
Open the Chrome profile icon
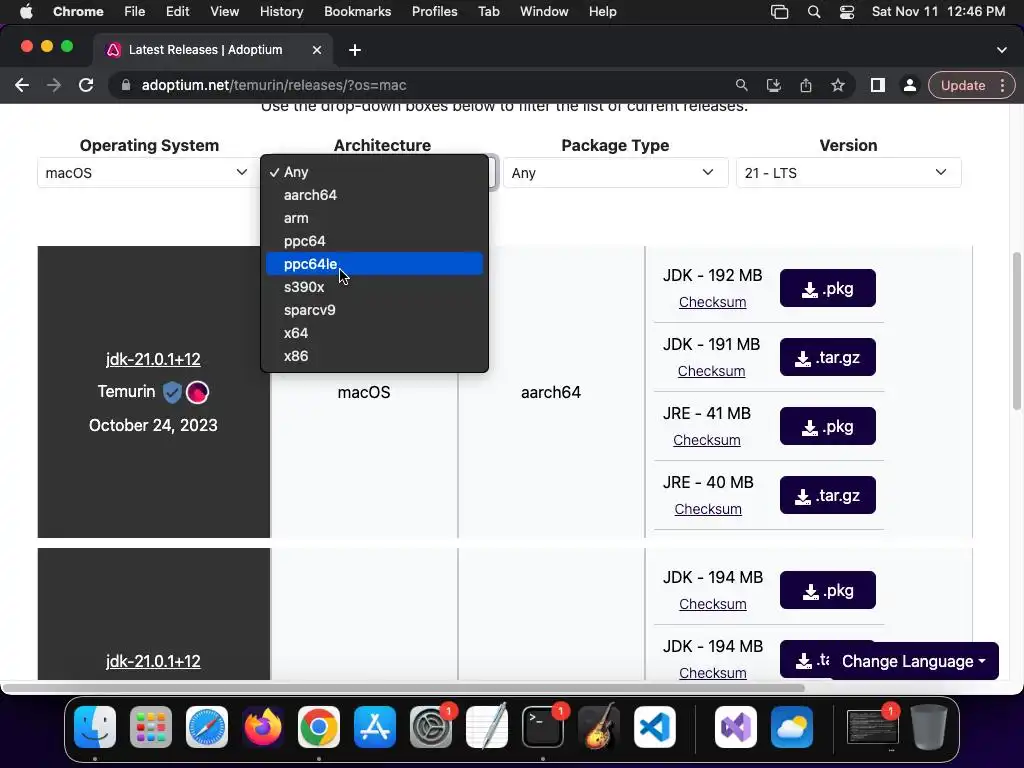click(x=909, y=86)
